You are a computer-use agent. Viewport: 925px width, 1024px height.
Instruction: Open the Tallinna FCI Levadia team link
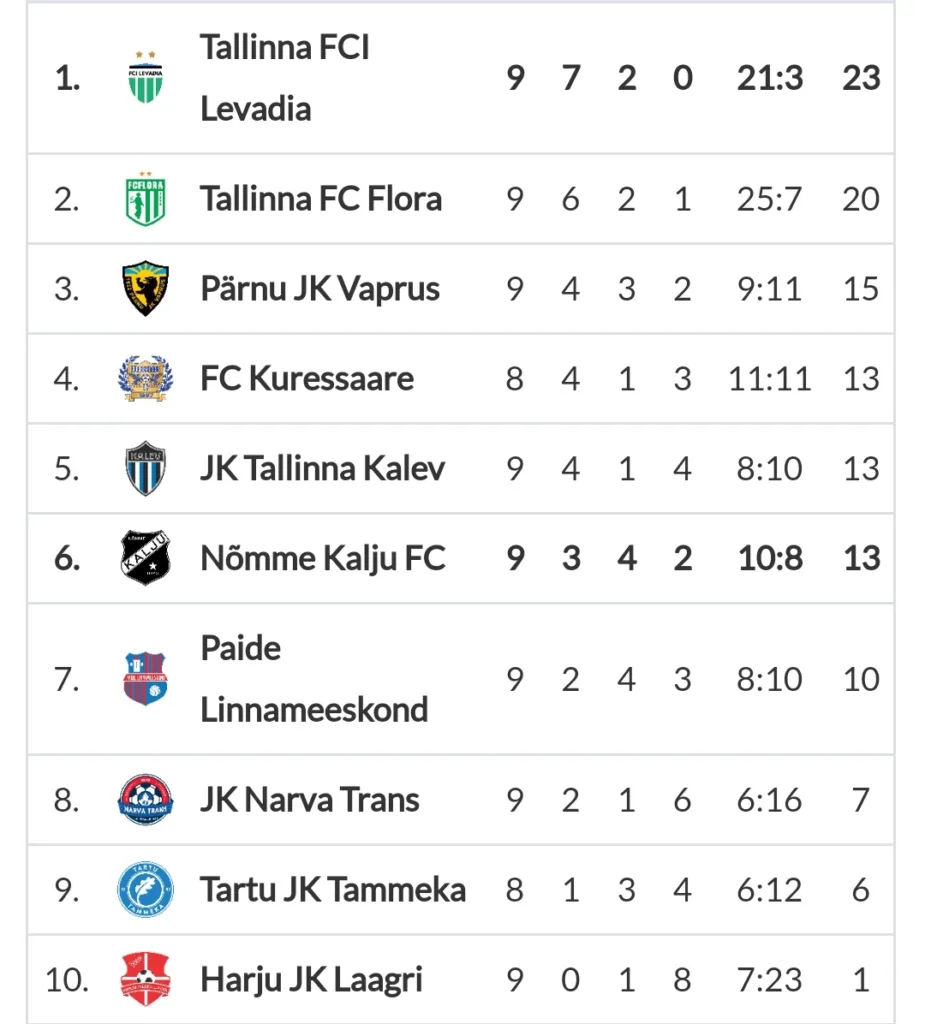point(285,78)
